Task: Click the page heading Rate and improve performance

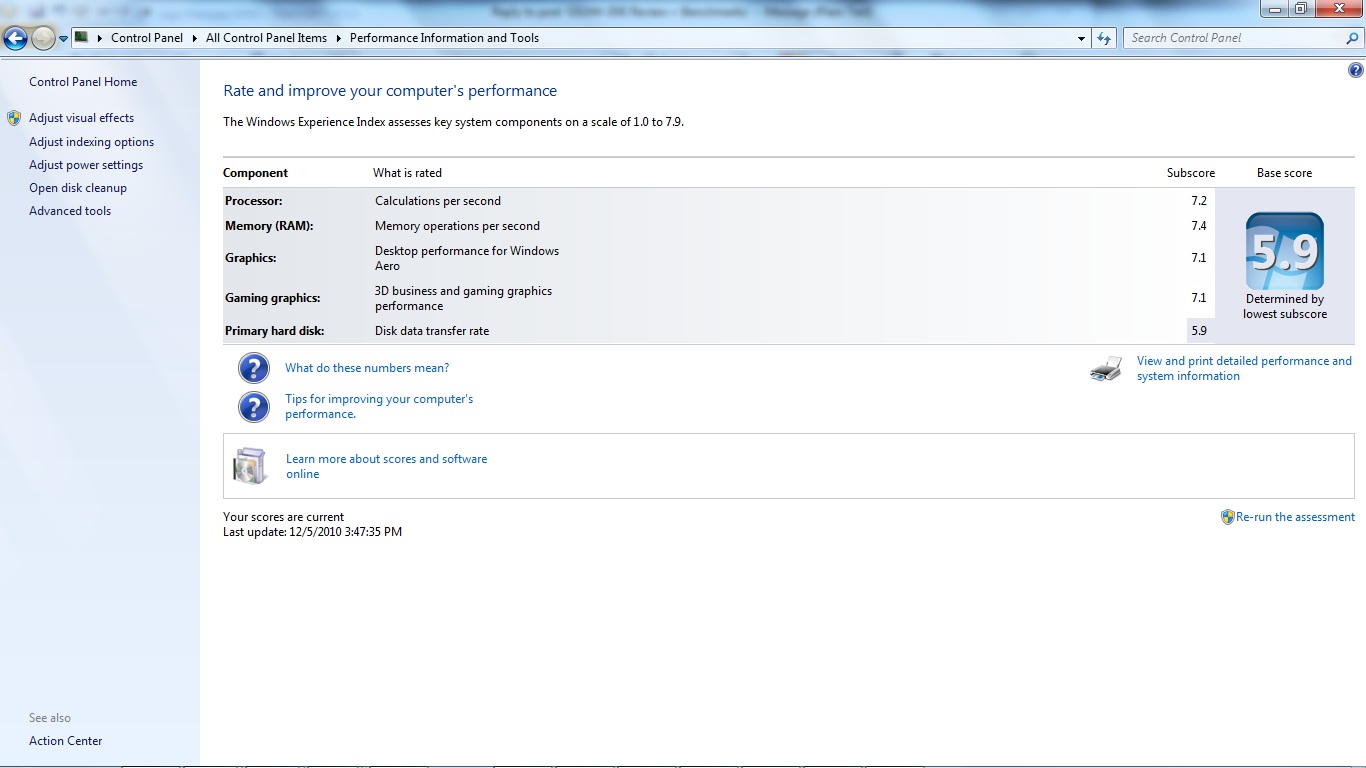Action: click(x=390, y=91)
